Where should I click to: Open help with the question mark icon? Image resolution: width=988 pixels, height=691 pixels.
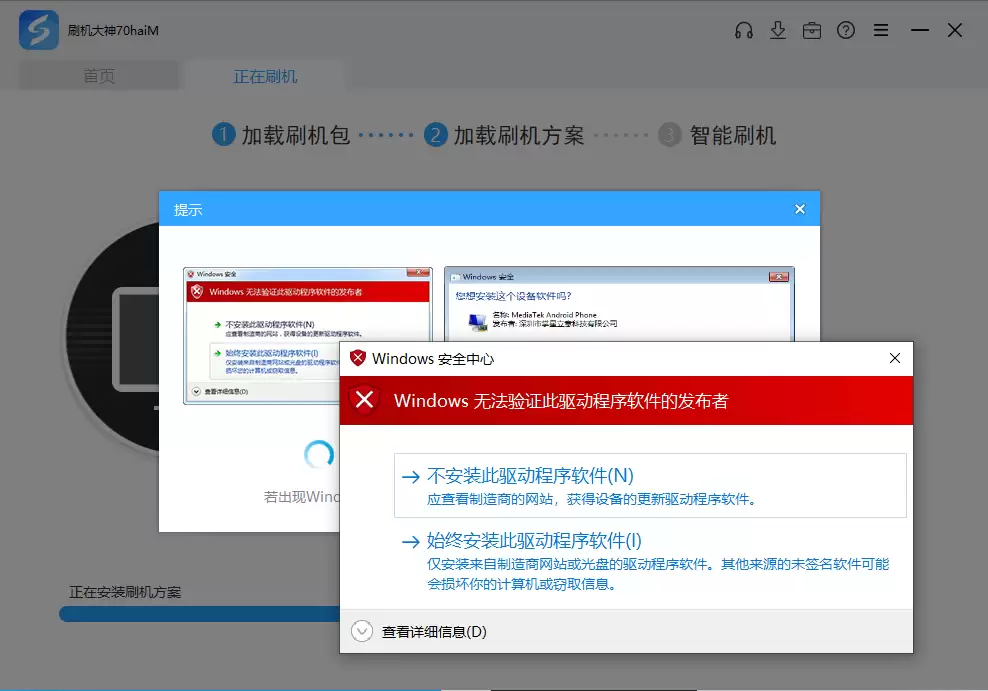[x=846, y=30]
